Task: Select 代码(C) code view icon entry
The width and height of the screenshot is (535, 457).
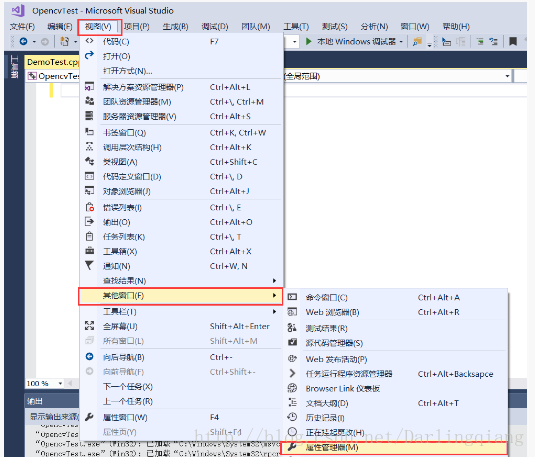Action: tap(181, 42)
